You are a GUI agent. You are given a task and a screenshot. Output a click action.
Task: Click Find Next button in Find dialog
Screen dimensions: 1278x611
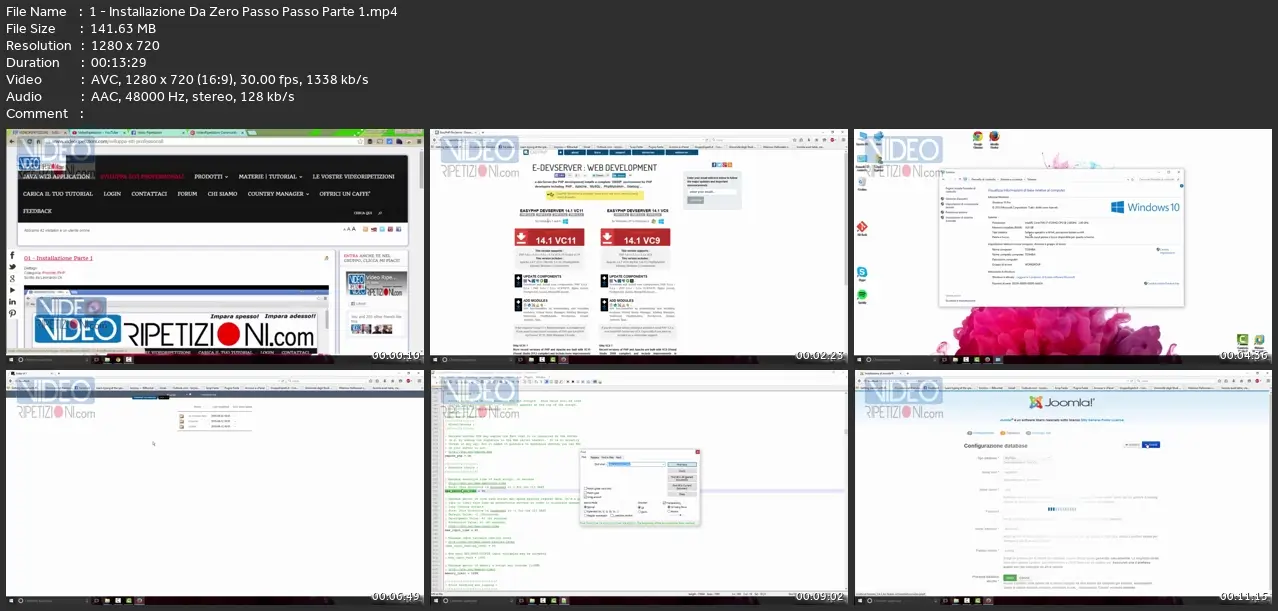click(x=682, y=465)
